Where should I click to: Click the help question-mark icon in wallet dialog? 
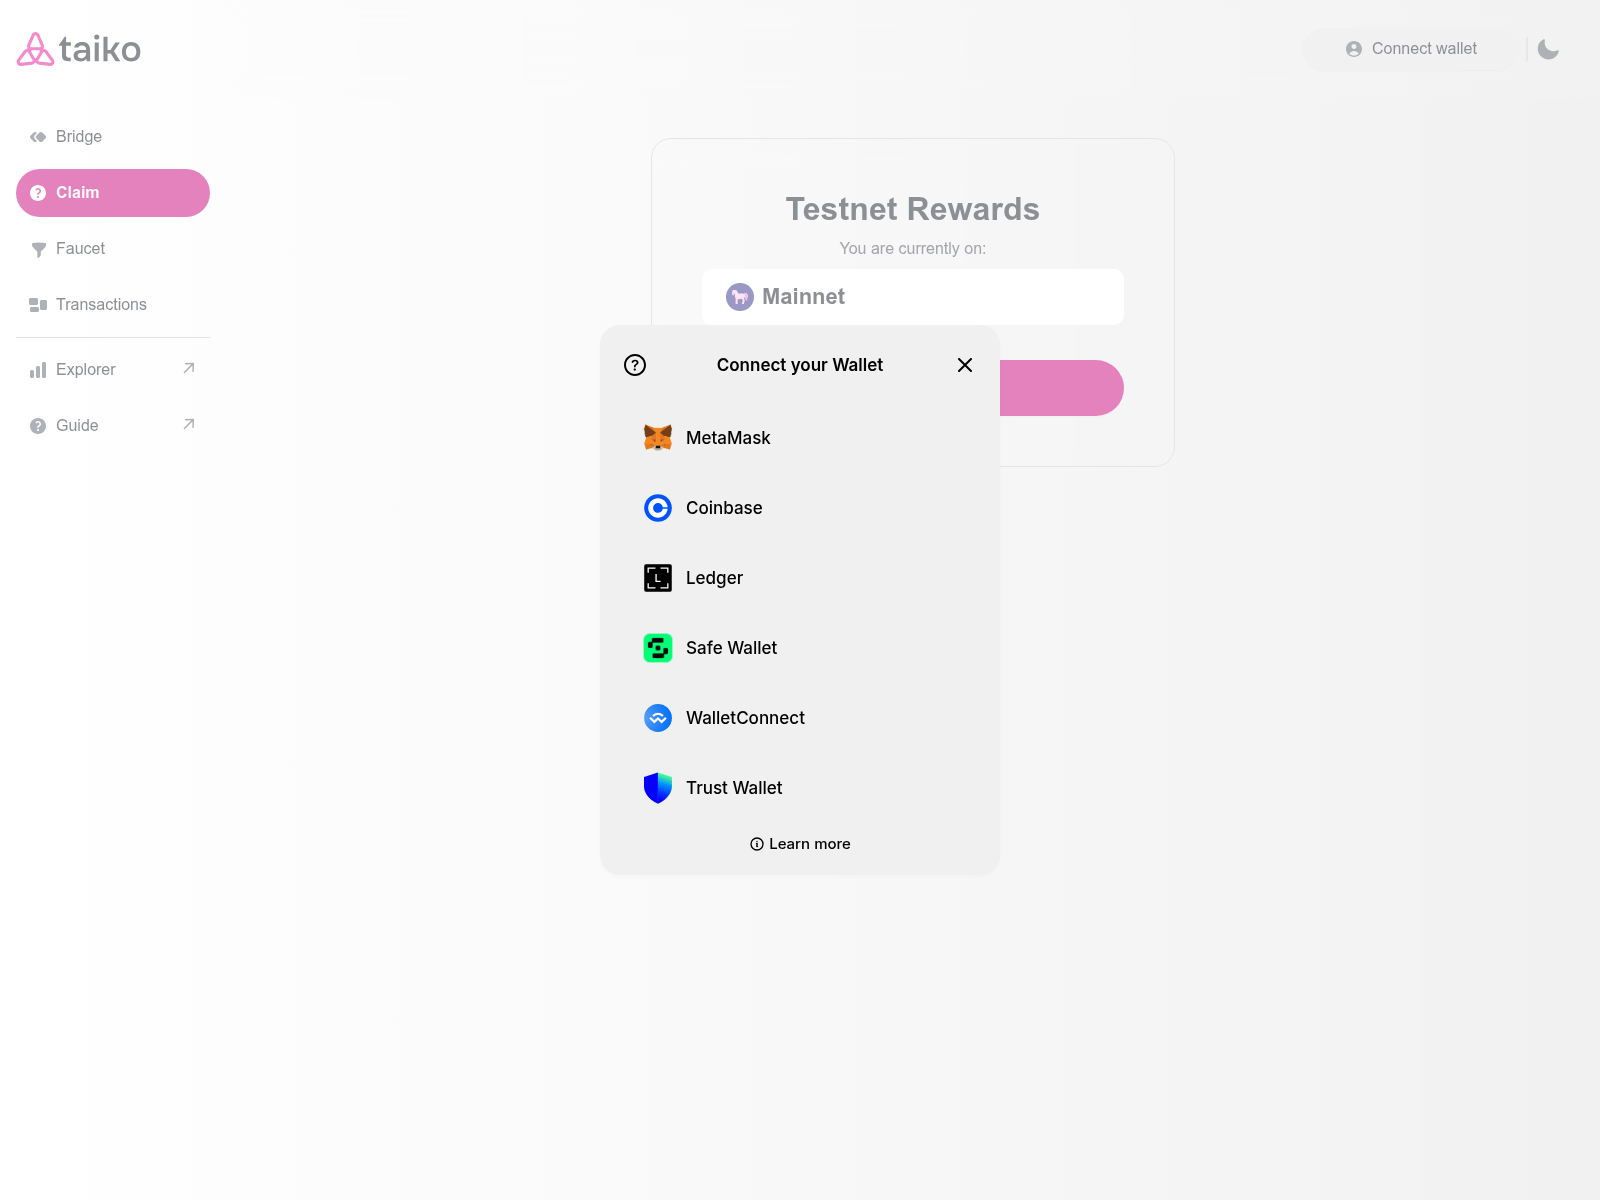pos(635,365)
